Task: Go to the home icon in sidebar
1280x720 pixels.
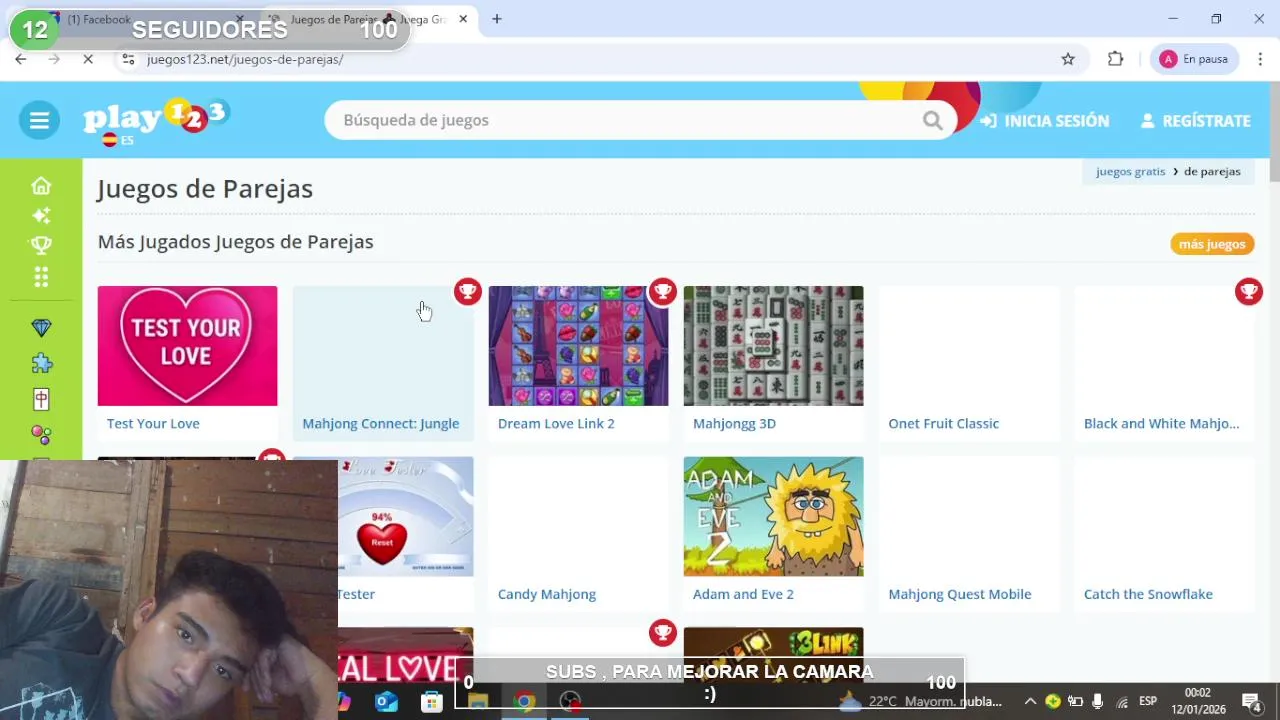Action: tap(41, 186)
